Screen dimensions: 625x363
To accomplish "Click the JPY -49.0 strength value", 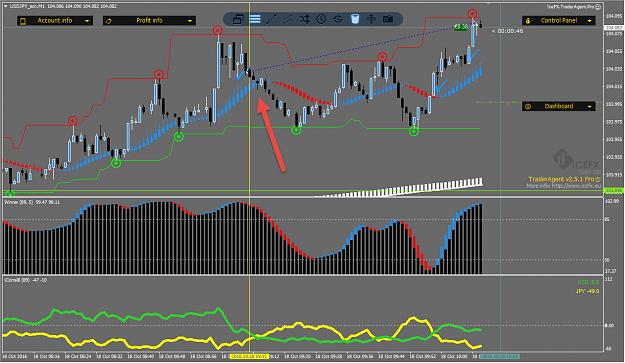I will tap(587, 291).
